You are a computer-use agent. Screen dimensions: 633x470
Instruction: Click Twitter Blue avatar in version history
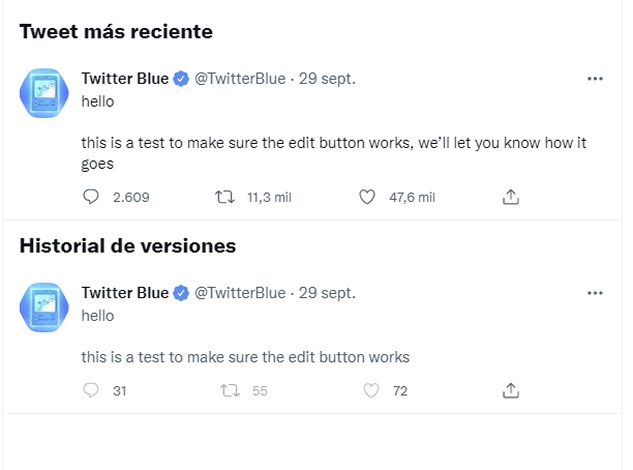[x=44, y=309]
